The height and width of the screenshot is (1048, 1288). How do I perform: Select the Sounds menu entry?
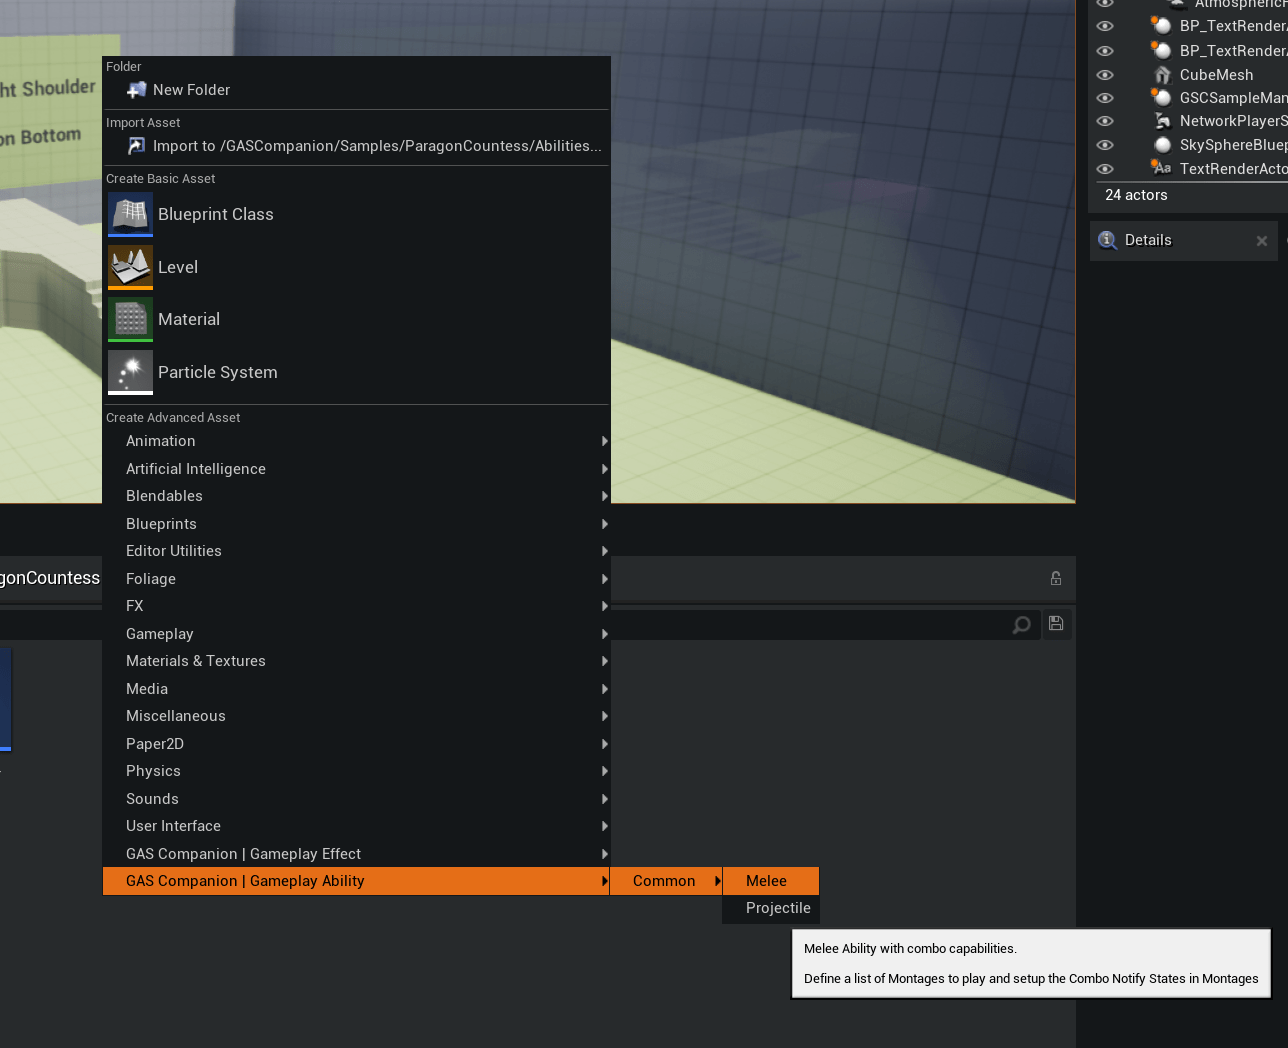click(356, 799)
